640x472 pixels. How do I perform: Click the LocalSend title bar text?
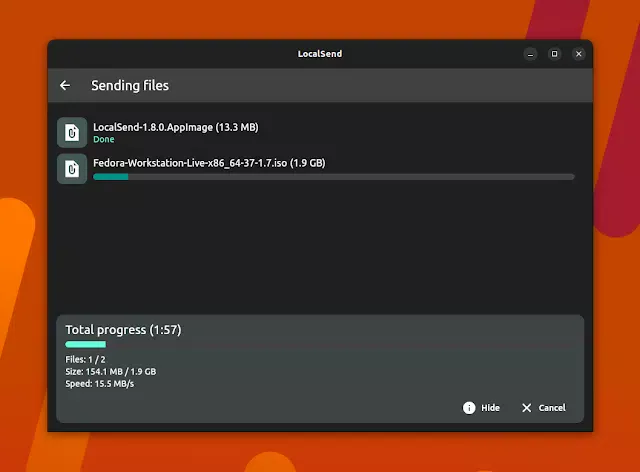[319, 54]
